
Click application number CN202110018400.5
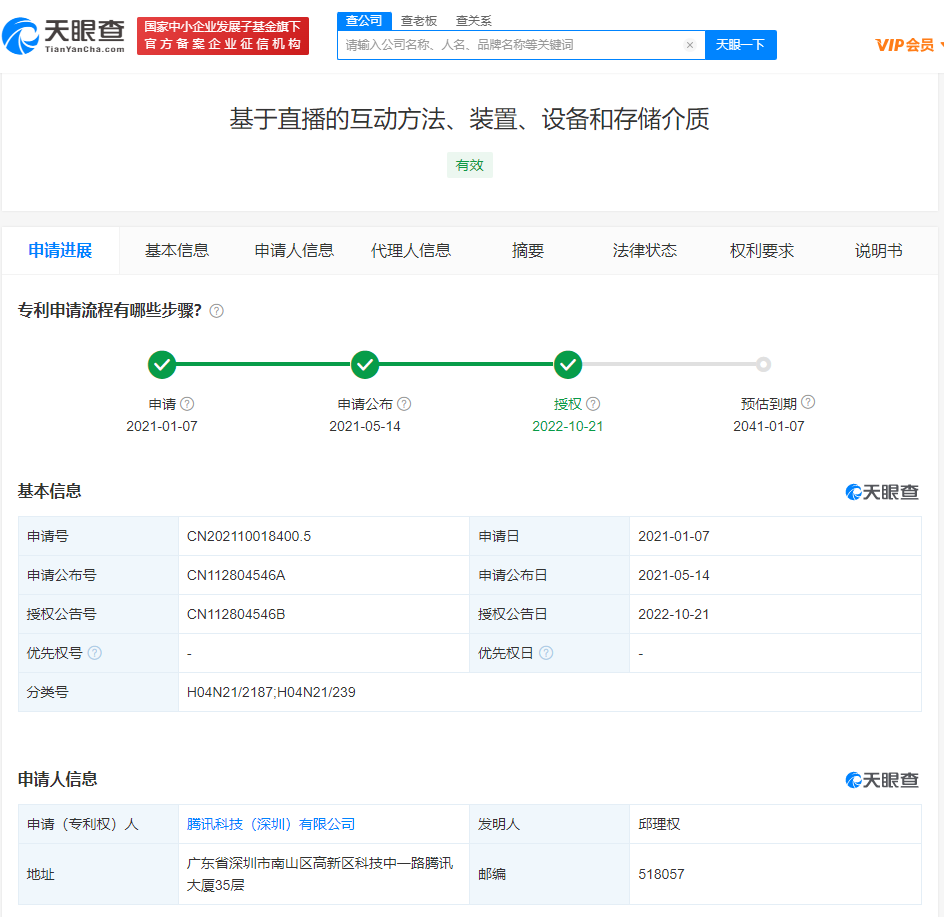(249, 536)
